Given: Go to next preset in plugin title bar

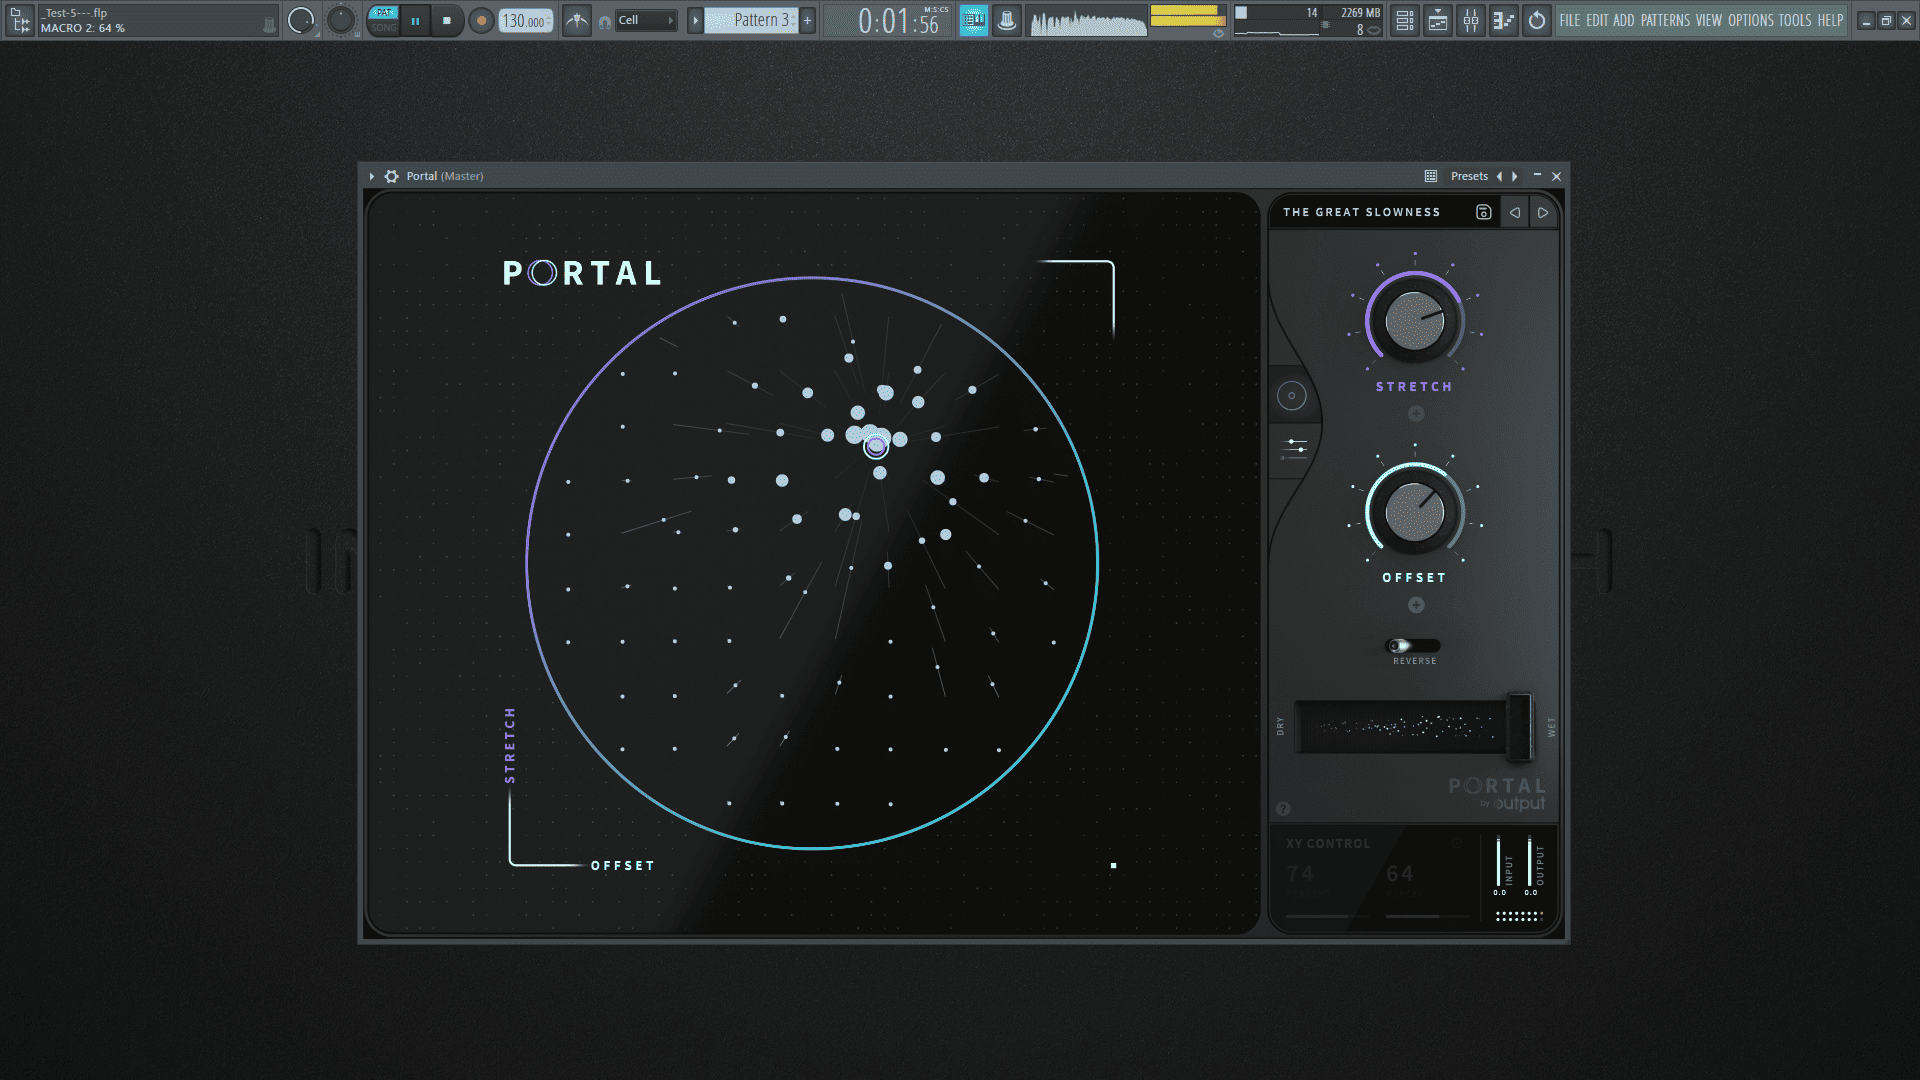Looking at the screenshot, I should point(1515,176).
